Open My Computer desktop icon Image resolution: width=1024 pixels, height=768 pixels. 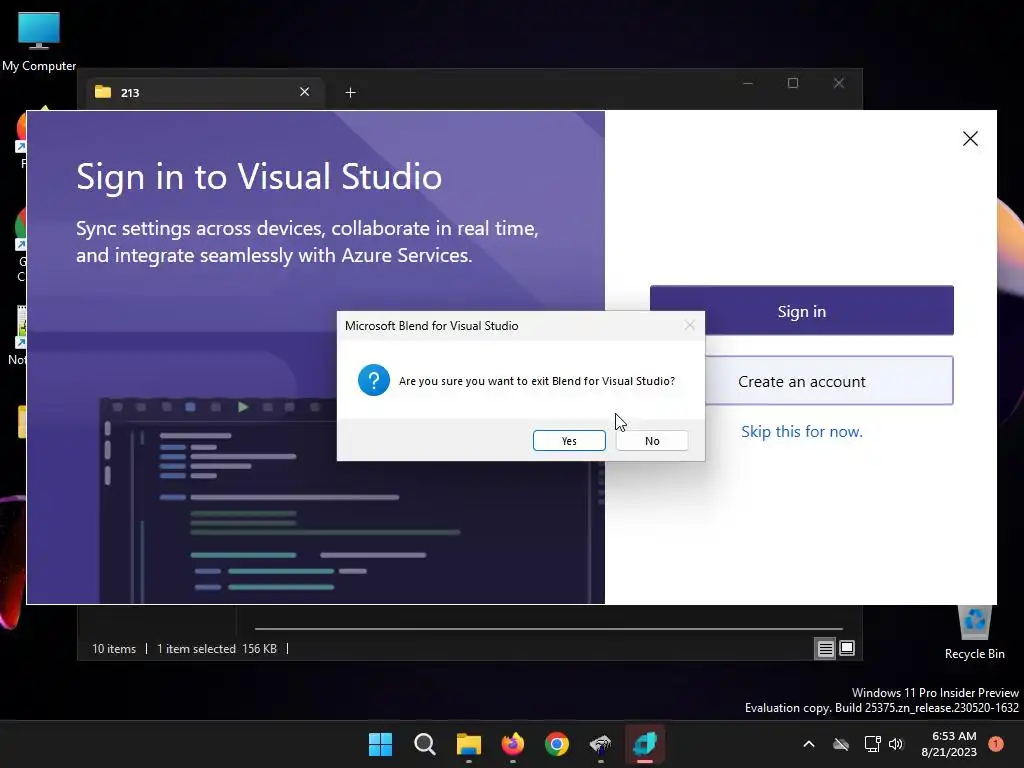coord(39,42)
